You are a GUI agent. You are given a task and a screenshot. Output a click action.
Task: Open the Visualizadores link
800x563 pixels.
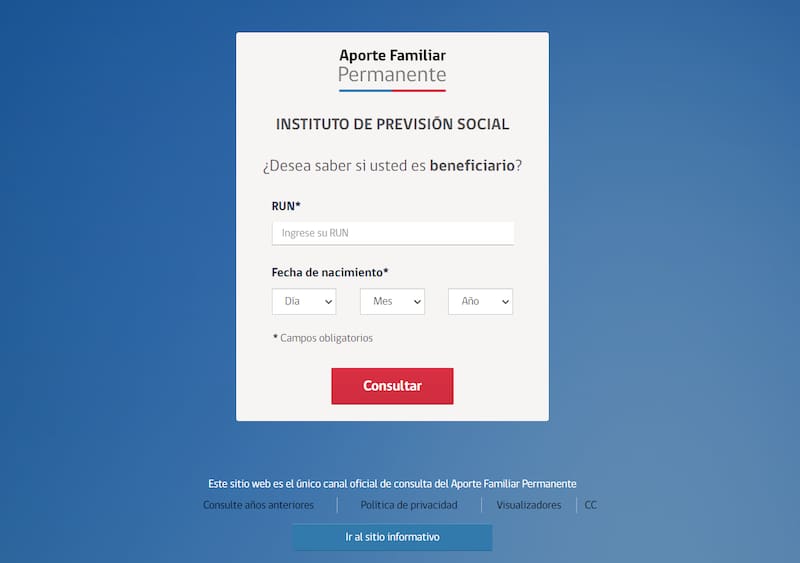coord(529,505)
